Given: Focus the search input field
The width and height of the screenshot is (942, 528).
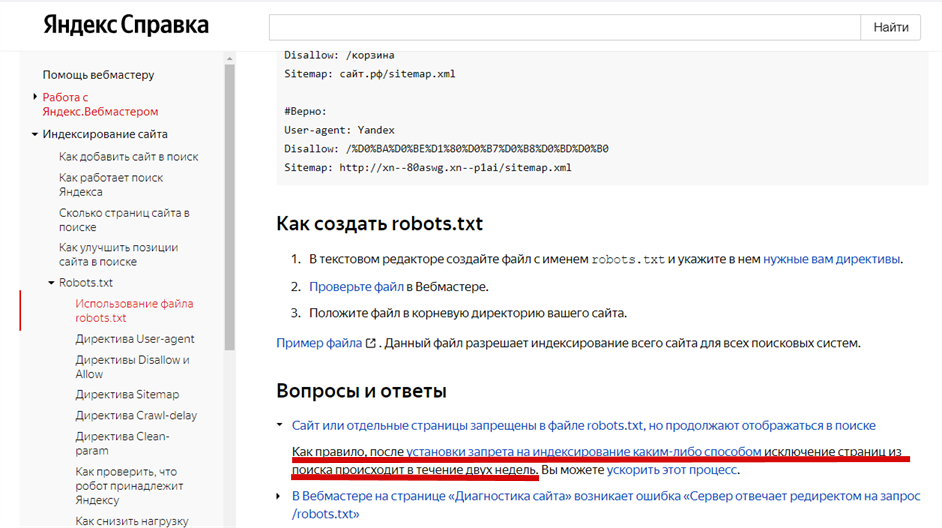Looking at the screenshot, I should 565,27.
